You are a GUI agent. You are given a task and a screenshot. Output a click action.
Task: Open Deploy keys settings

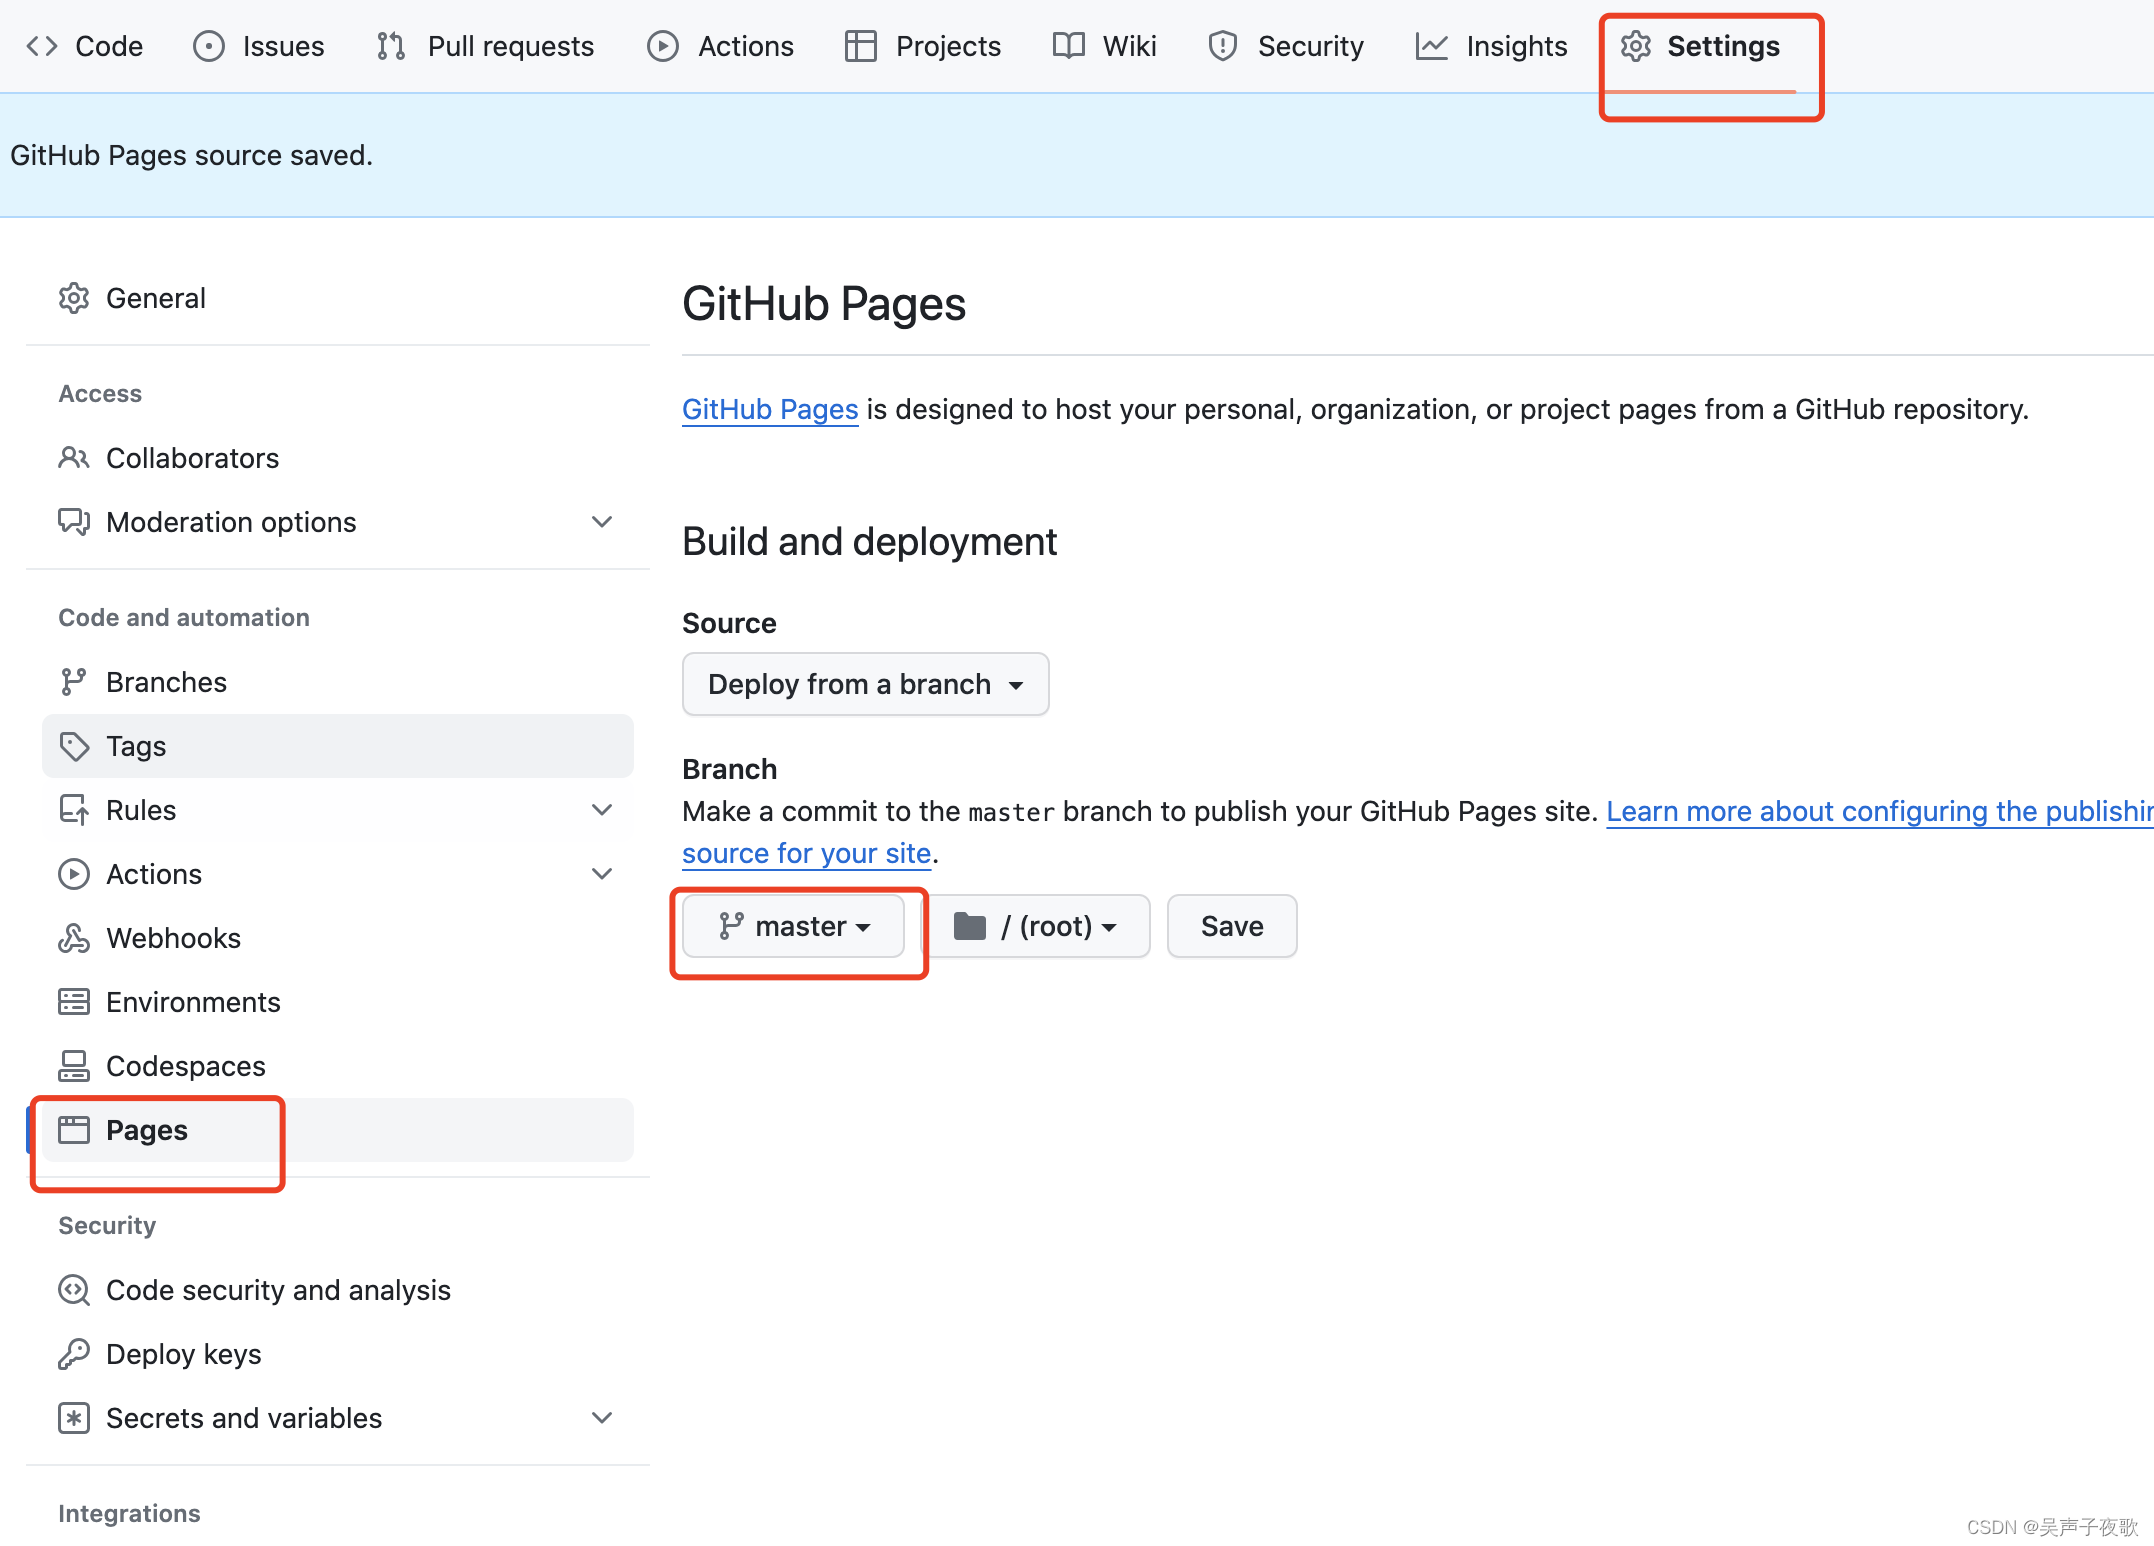click(338, 1354)
